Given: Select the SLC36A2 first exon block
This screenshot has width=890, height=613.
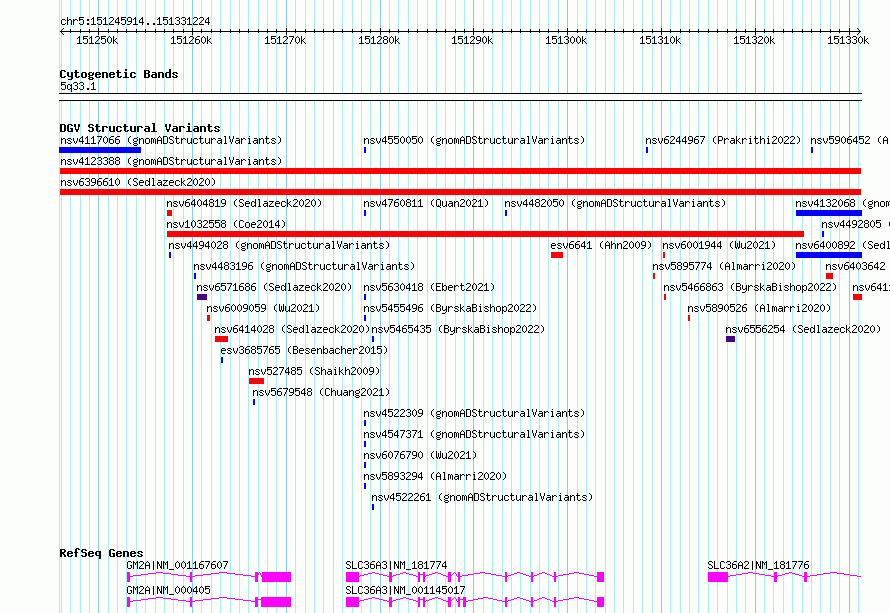Looking at the screenshot, I should 718,577.
